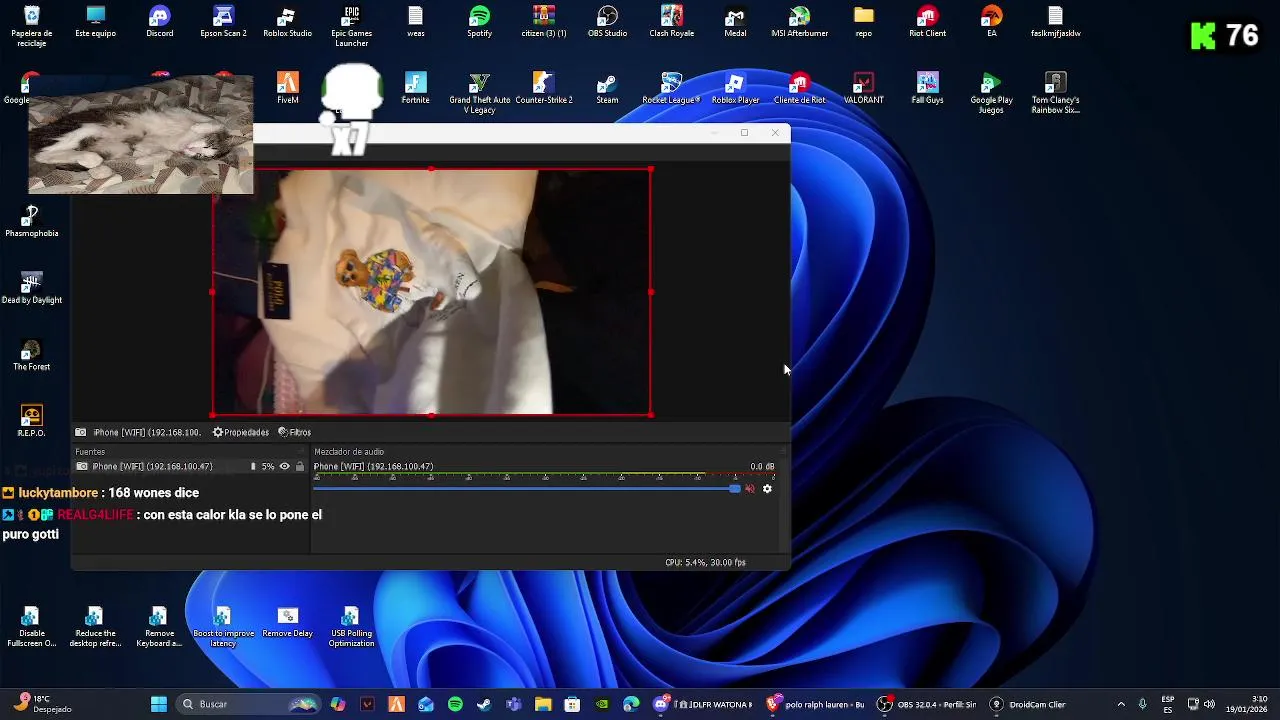Click the Windows Start button
The width and height of the screenshot is (1280, 720).
tap(158, 704)
